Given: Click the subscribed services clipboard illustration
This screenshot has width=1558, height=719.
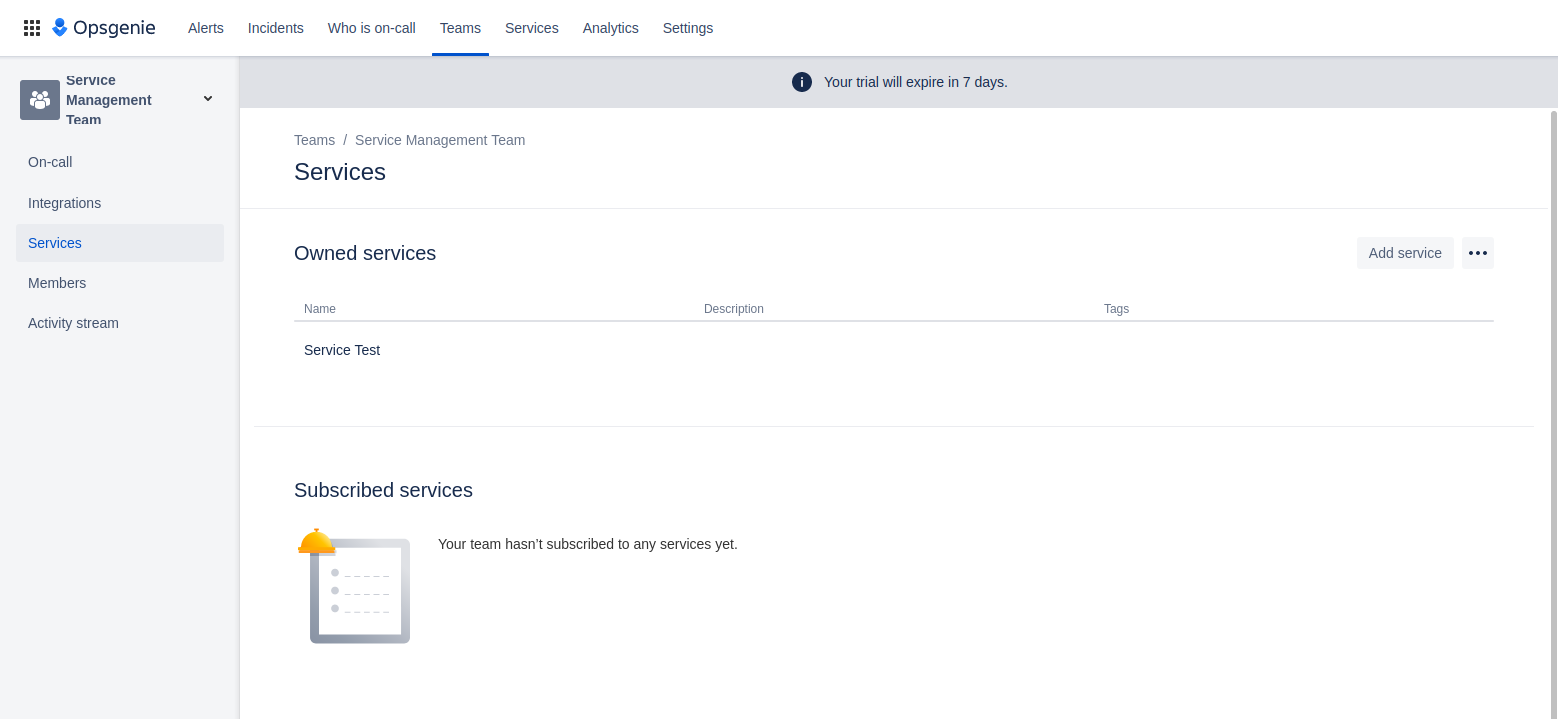Looking at the screenshot, I should point(355,586).
